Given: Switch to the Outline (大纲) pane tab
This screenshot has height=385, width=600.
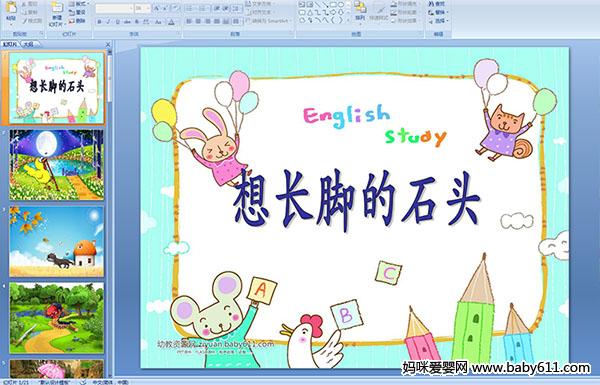Looking at the screenshot, I should (x=28, y=44).
